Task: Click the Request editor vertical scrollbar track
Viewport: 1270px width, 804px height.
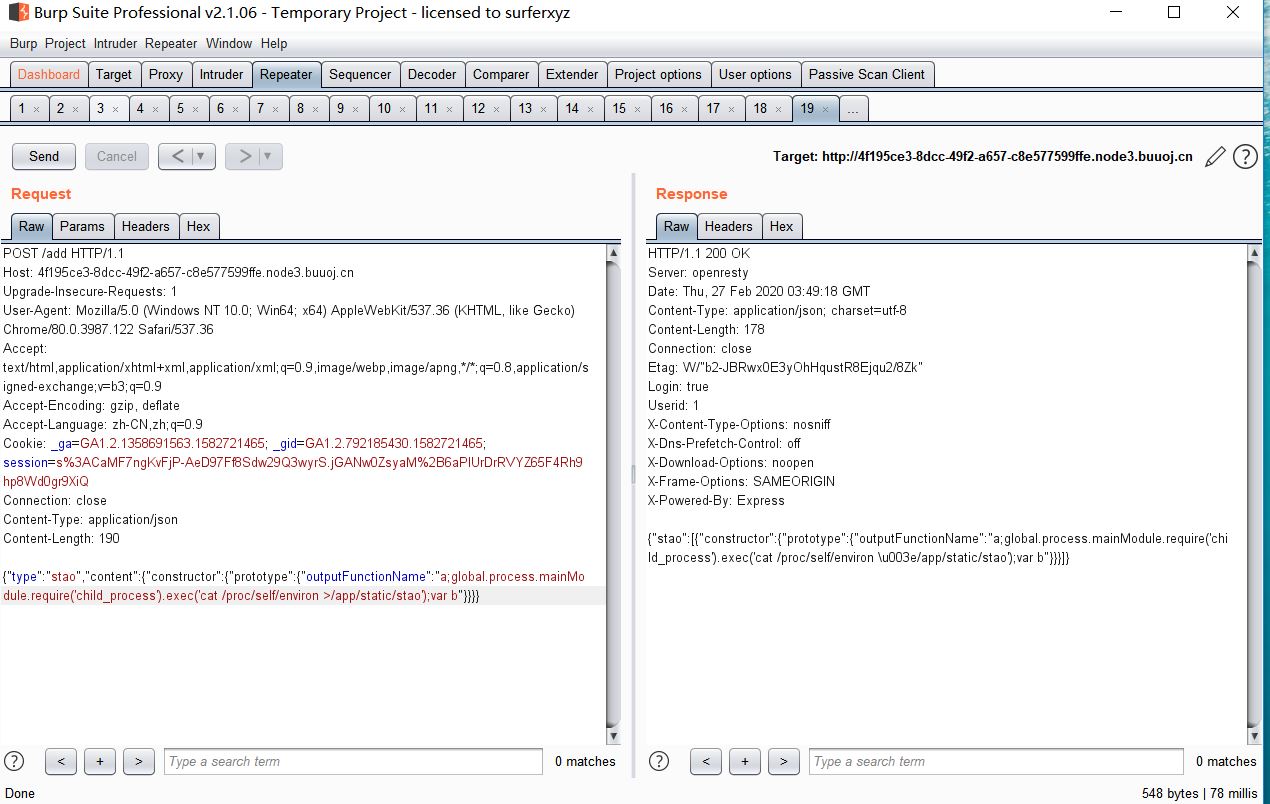Action: pyautogui.click(x=613, y=495)
